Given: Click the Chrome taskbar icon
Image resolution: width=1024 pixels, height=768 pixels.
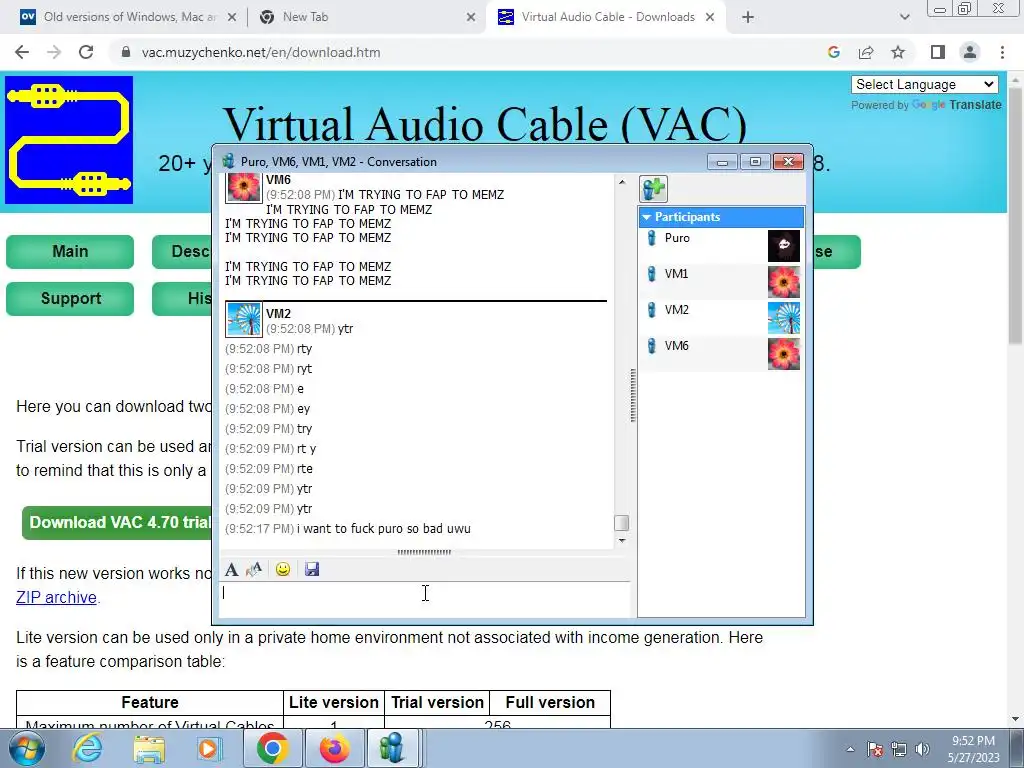Looking at the screenshot, I should coord(273,748).
